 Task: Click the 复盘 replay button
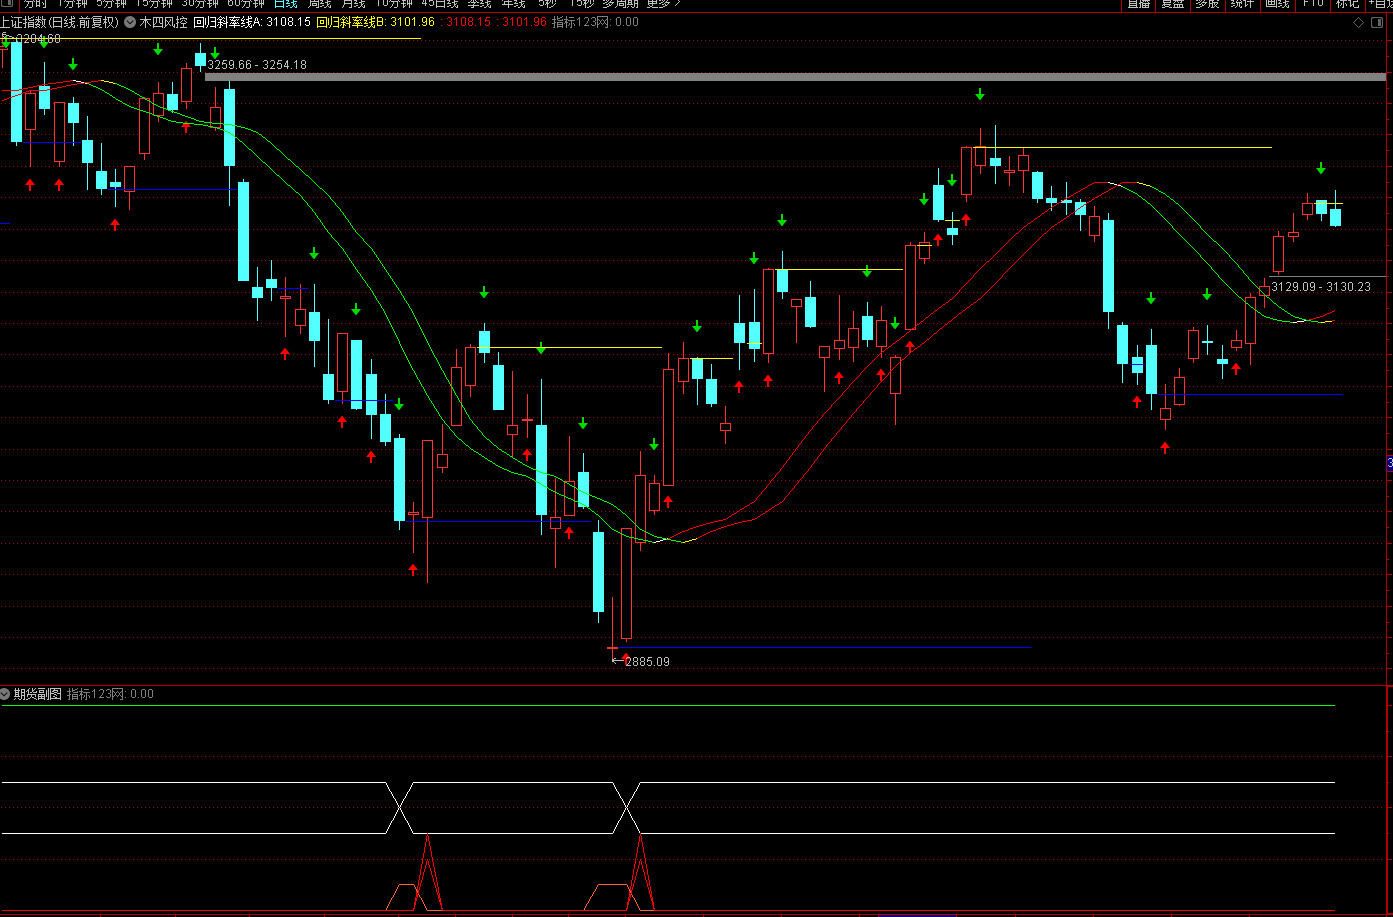coord(1173,4)
